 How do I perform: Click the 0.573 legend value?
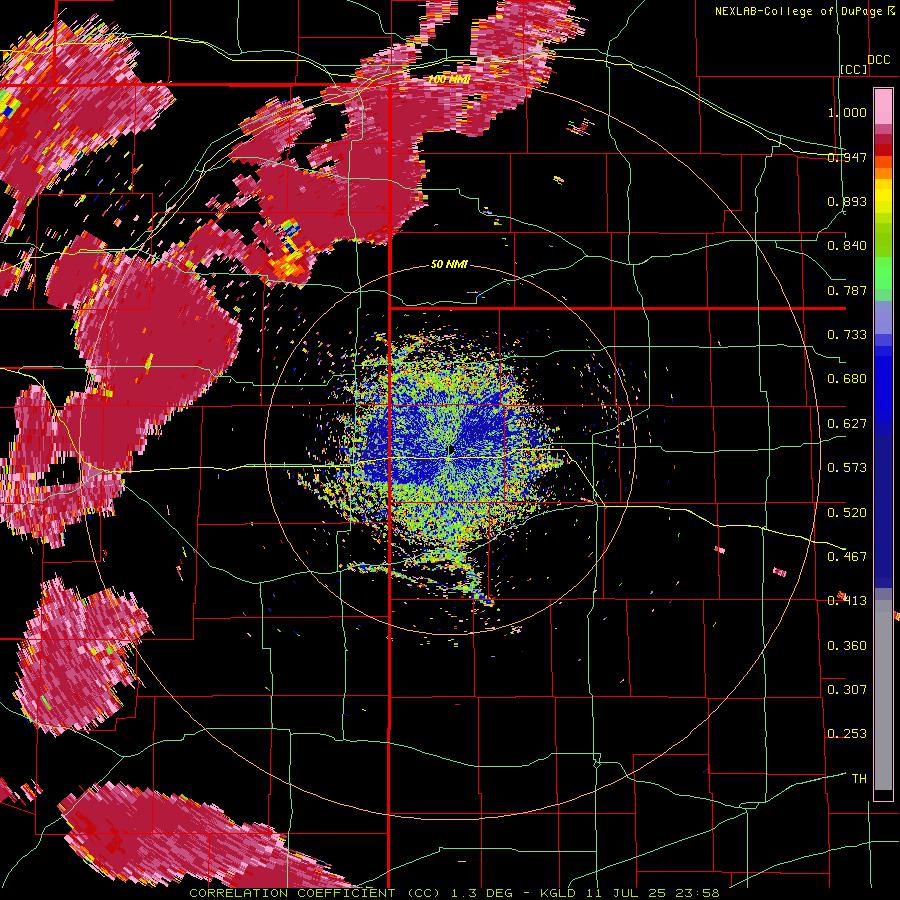847,468
